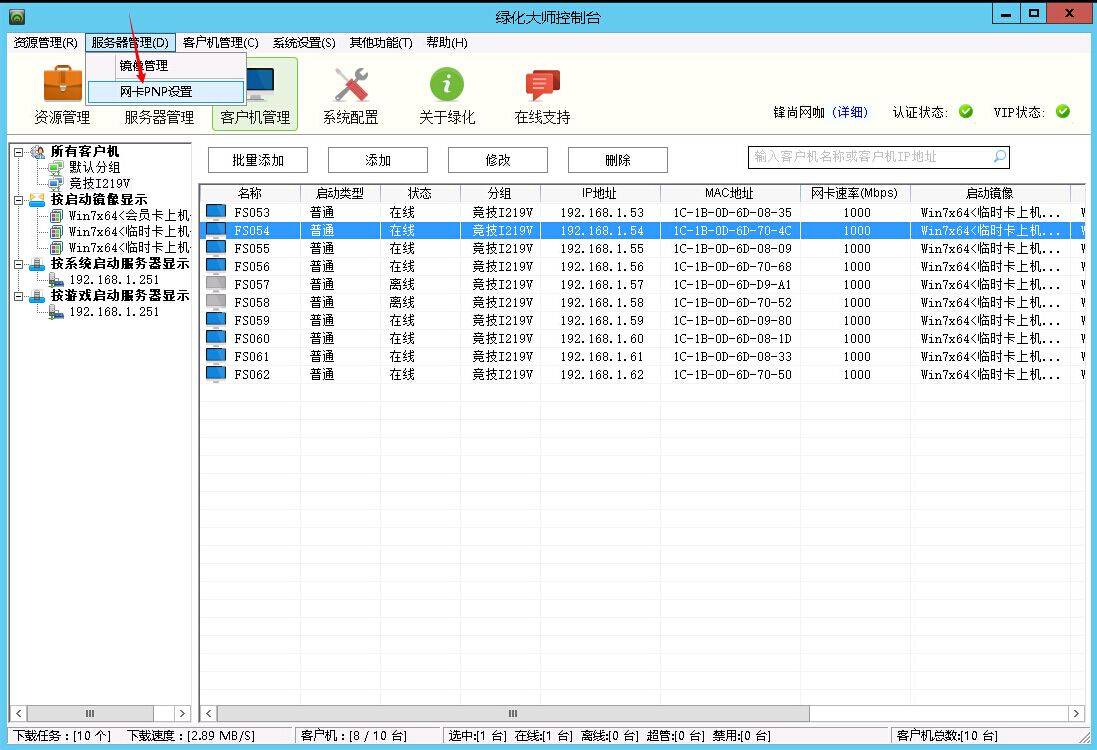Choose 镜像管理 from the dropdown menu

click(x=144, y=66)
